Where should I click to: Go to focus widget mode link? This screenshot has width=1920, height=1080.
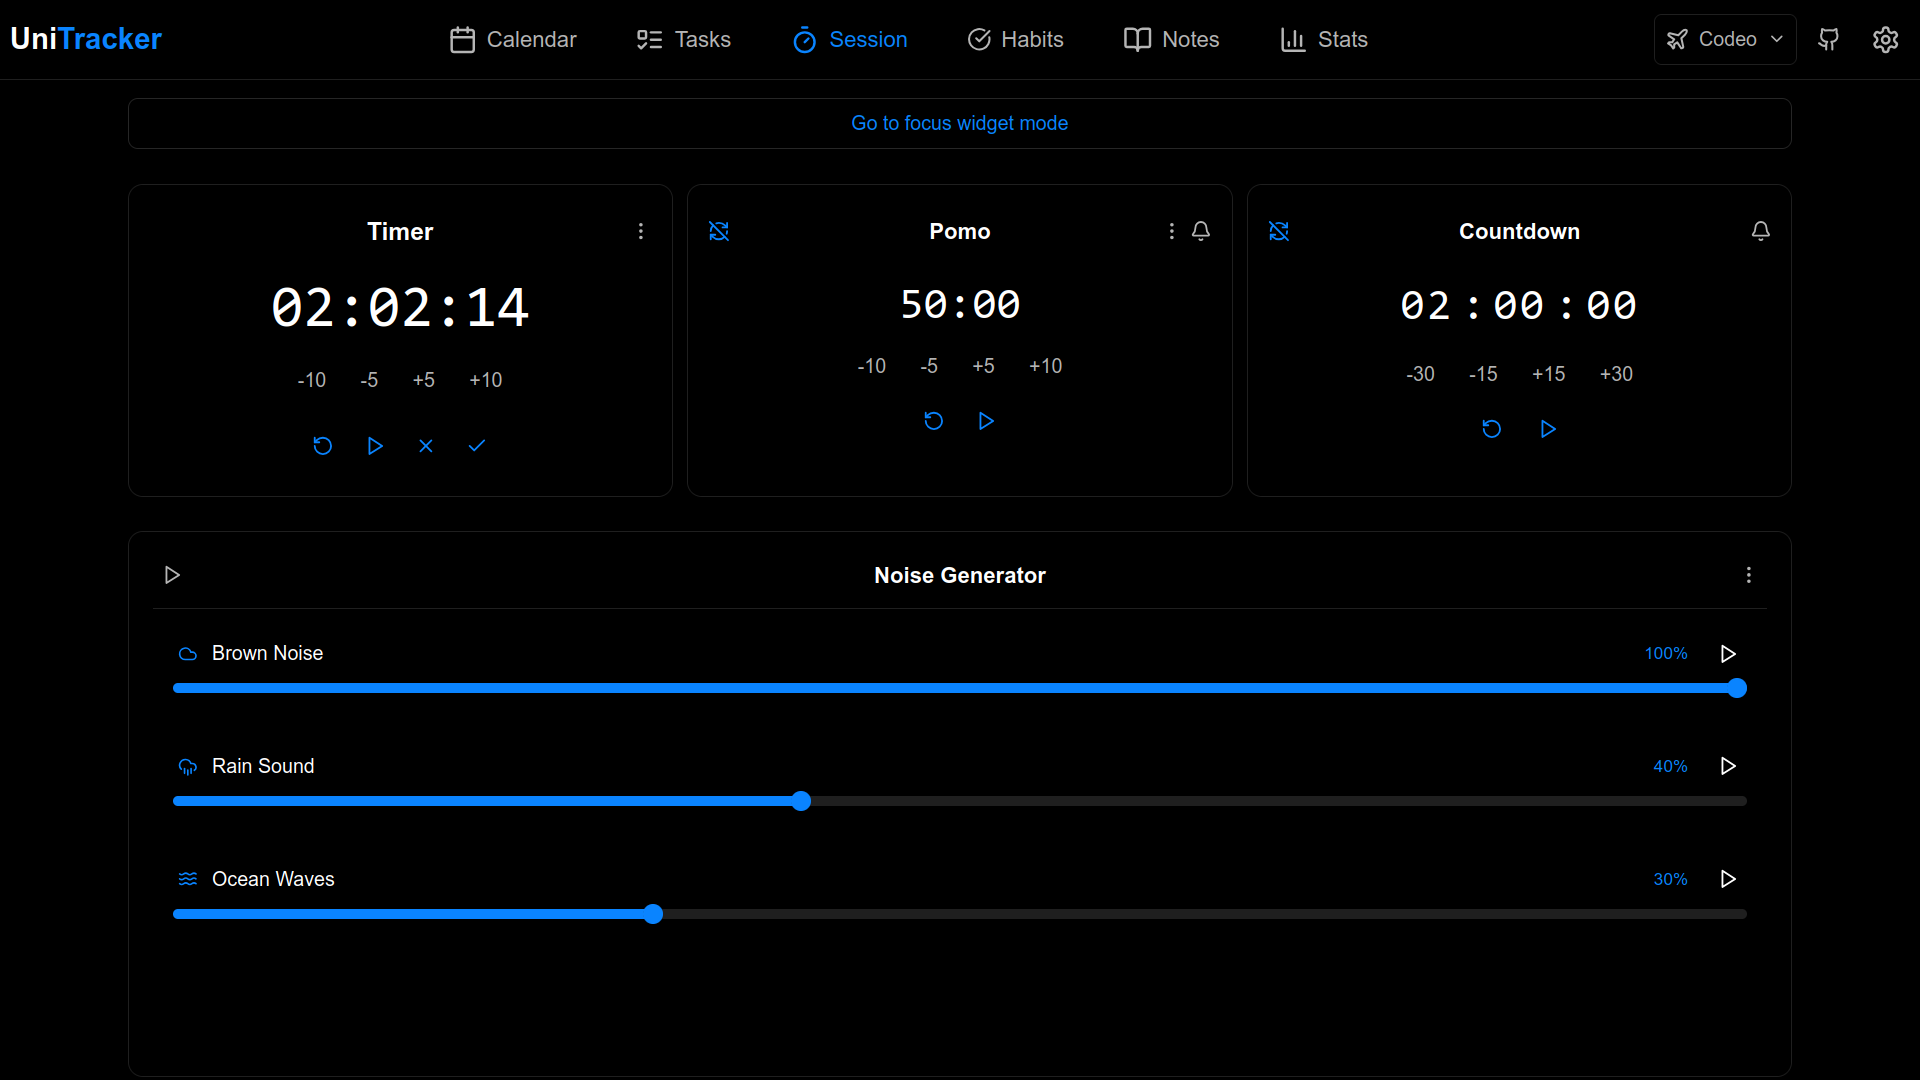pyautogui.click(x=959, y=123)
